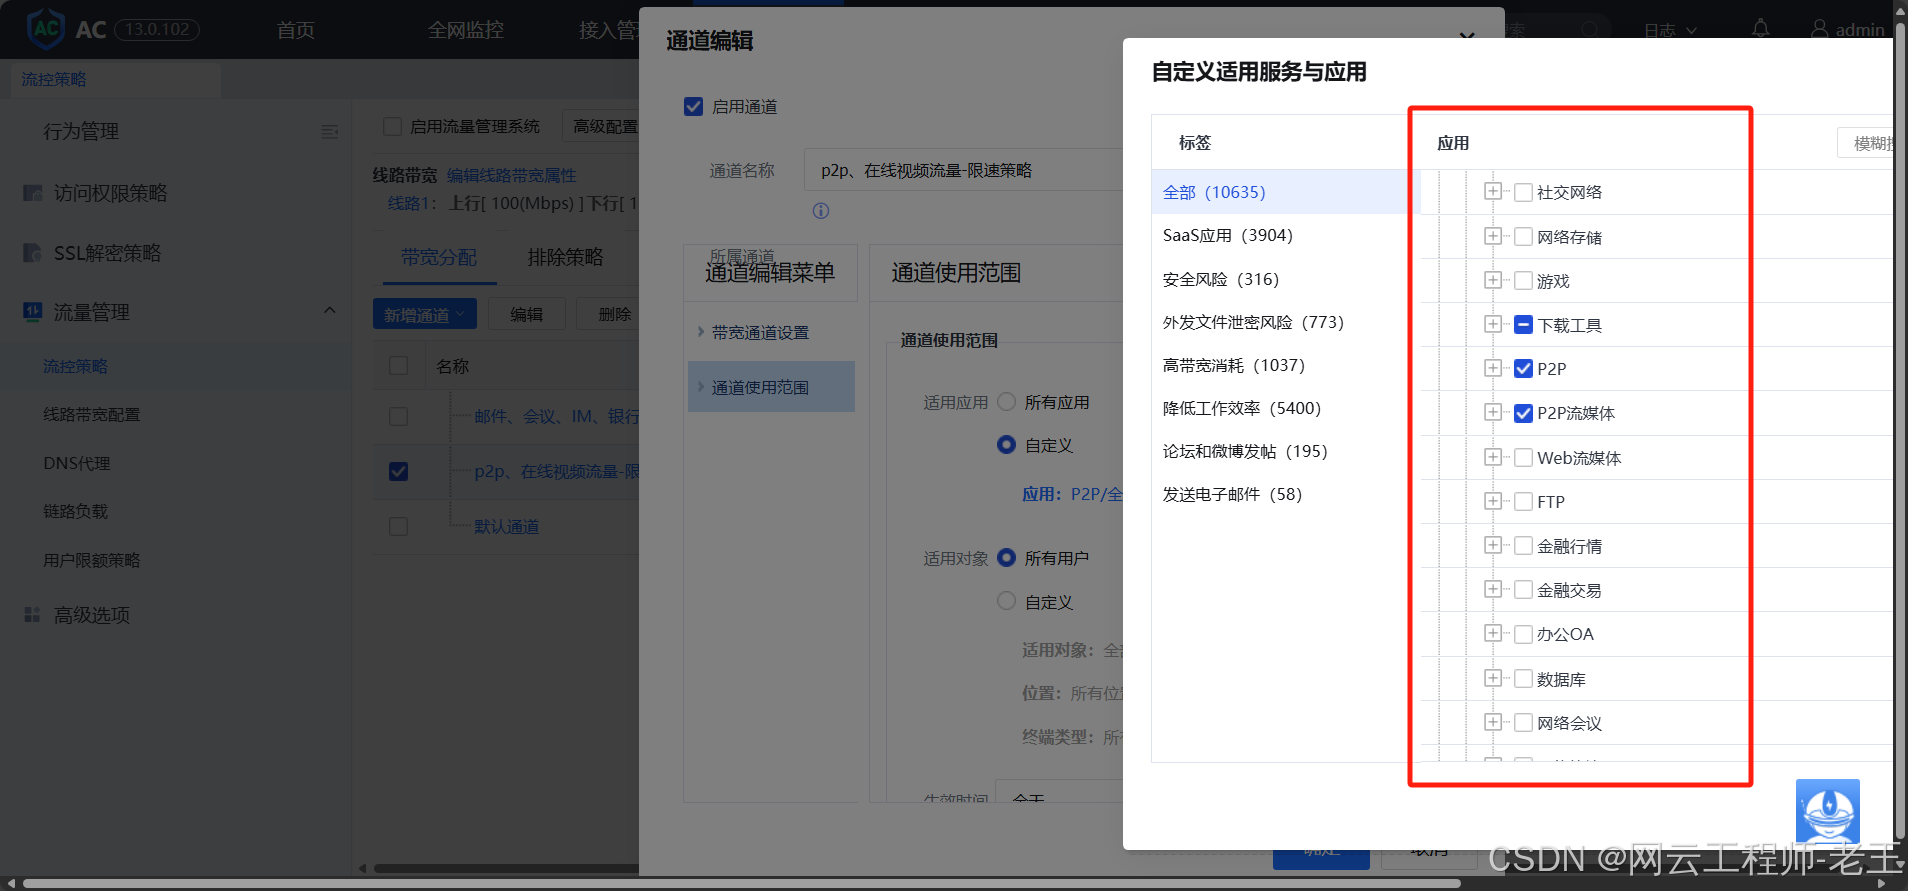
Task: Click the 行为管理 collapse menu icon
Action: coord(329,132)
